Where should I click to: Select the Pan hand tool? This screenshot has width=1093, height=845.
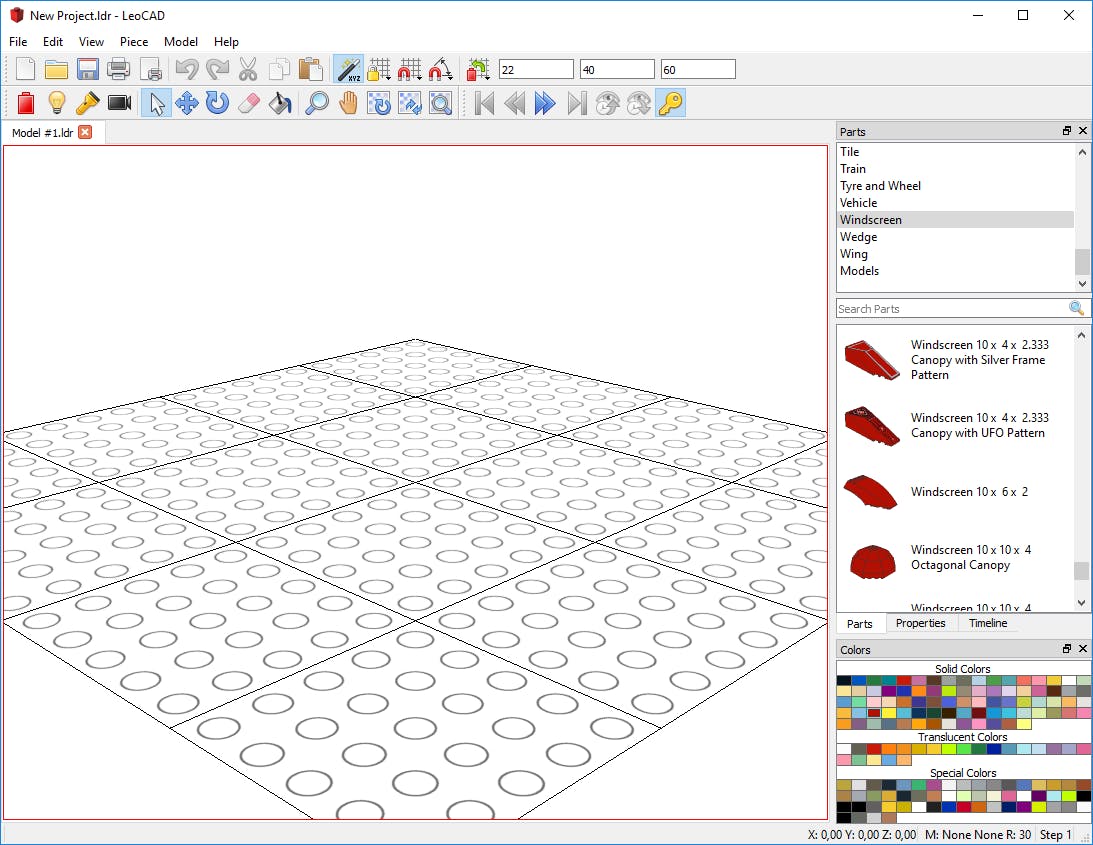tap(348, 103)
